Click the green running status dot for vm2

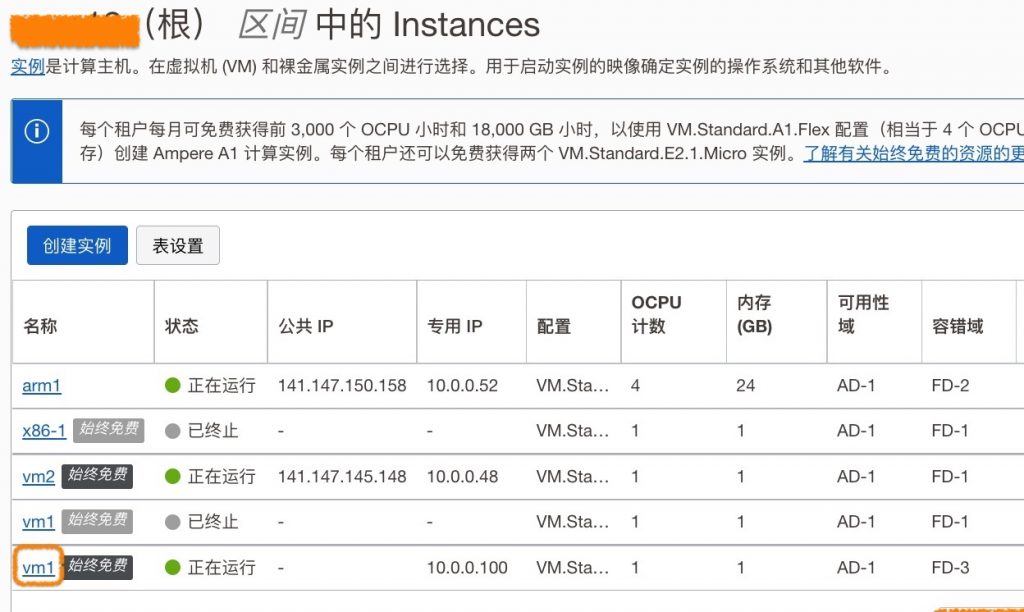[173, 476]
